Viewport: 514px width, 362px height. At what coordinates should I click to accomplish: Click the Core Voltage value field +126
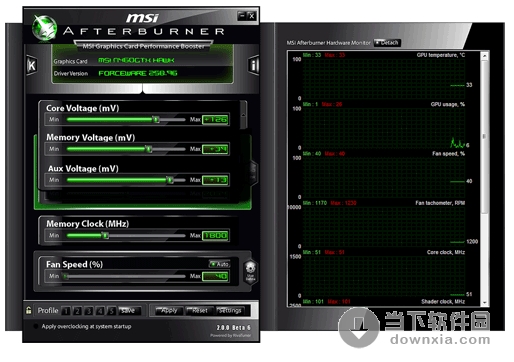tap(215, 119)
